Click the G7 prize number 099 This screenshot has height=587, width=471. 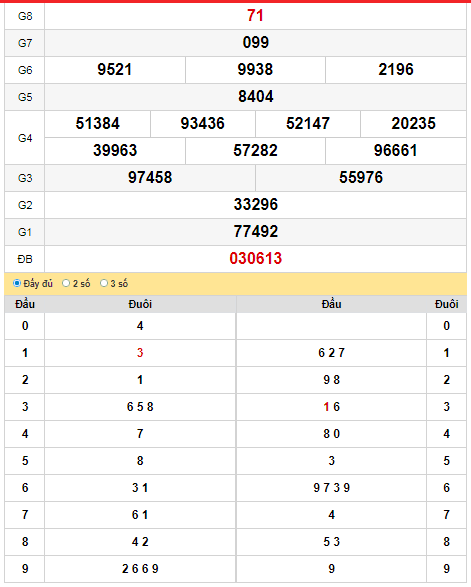[255, 43]
